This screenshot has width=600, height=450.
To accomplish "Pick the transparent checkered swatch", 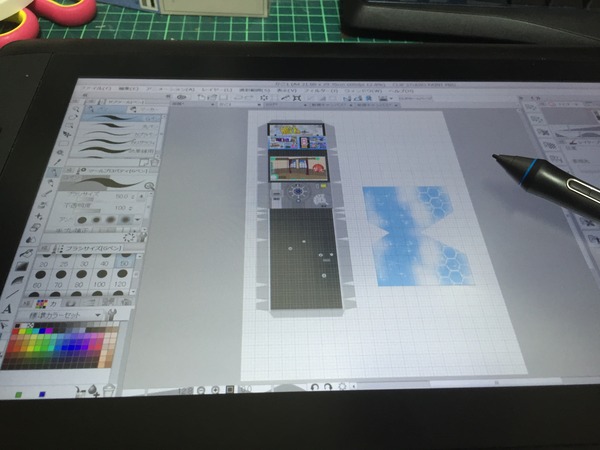I will tap(29, 326).
